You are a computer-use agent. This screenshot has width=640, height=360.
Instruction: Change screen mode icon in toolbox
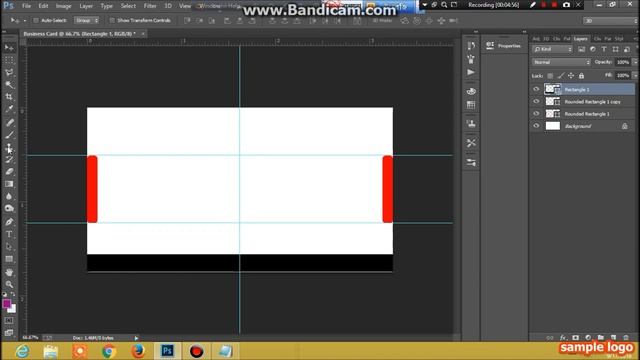(x=9, y=333)
